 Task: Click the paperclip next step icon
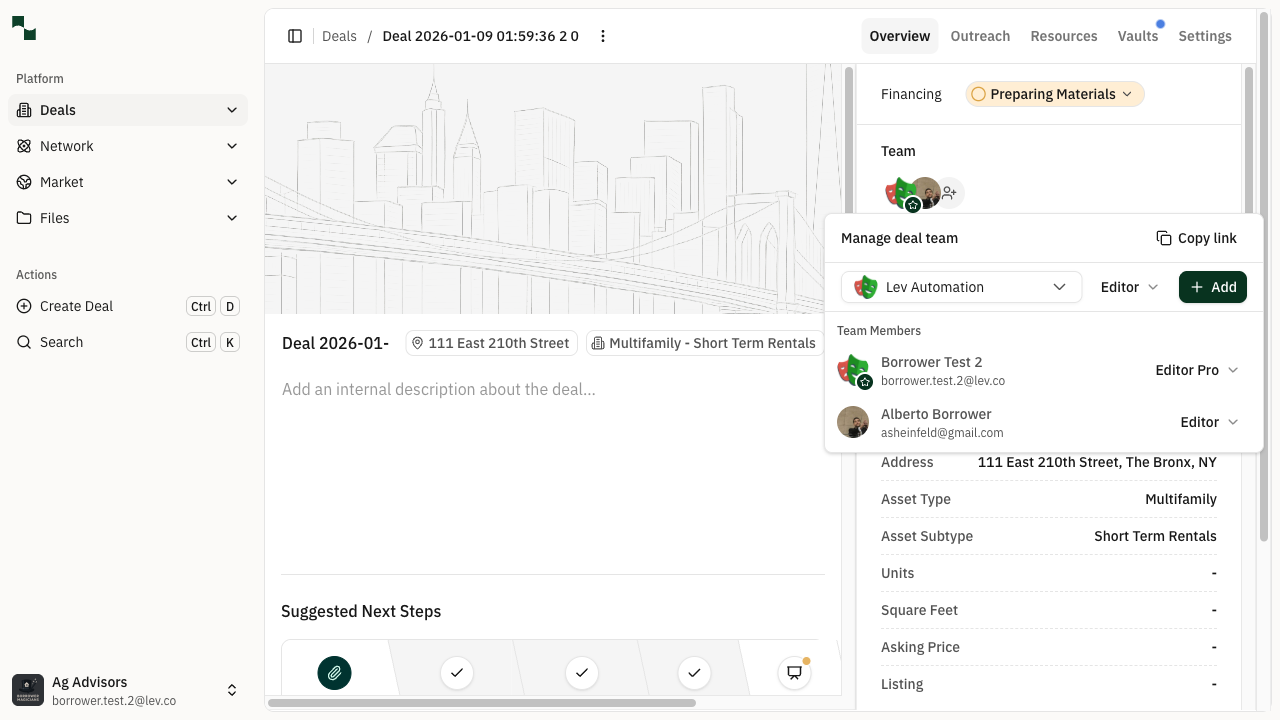pos(334,673)
